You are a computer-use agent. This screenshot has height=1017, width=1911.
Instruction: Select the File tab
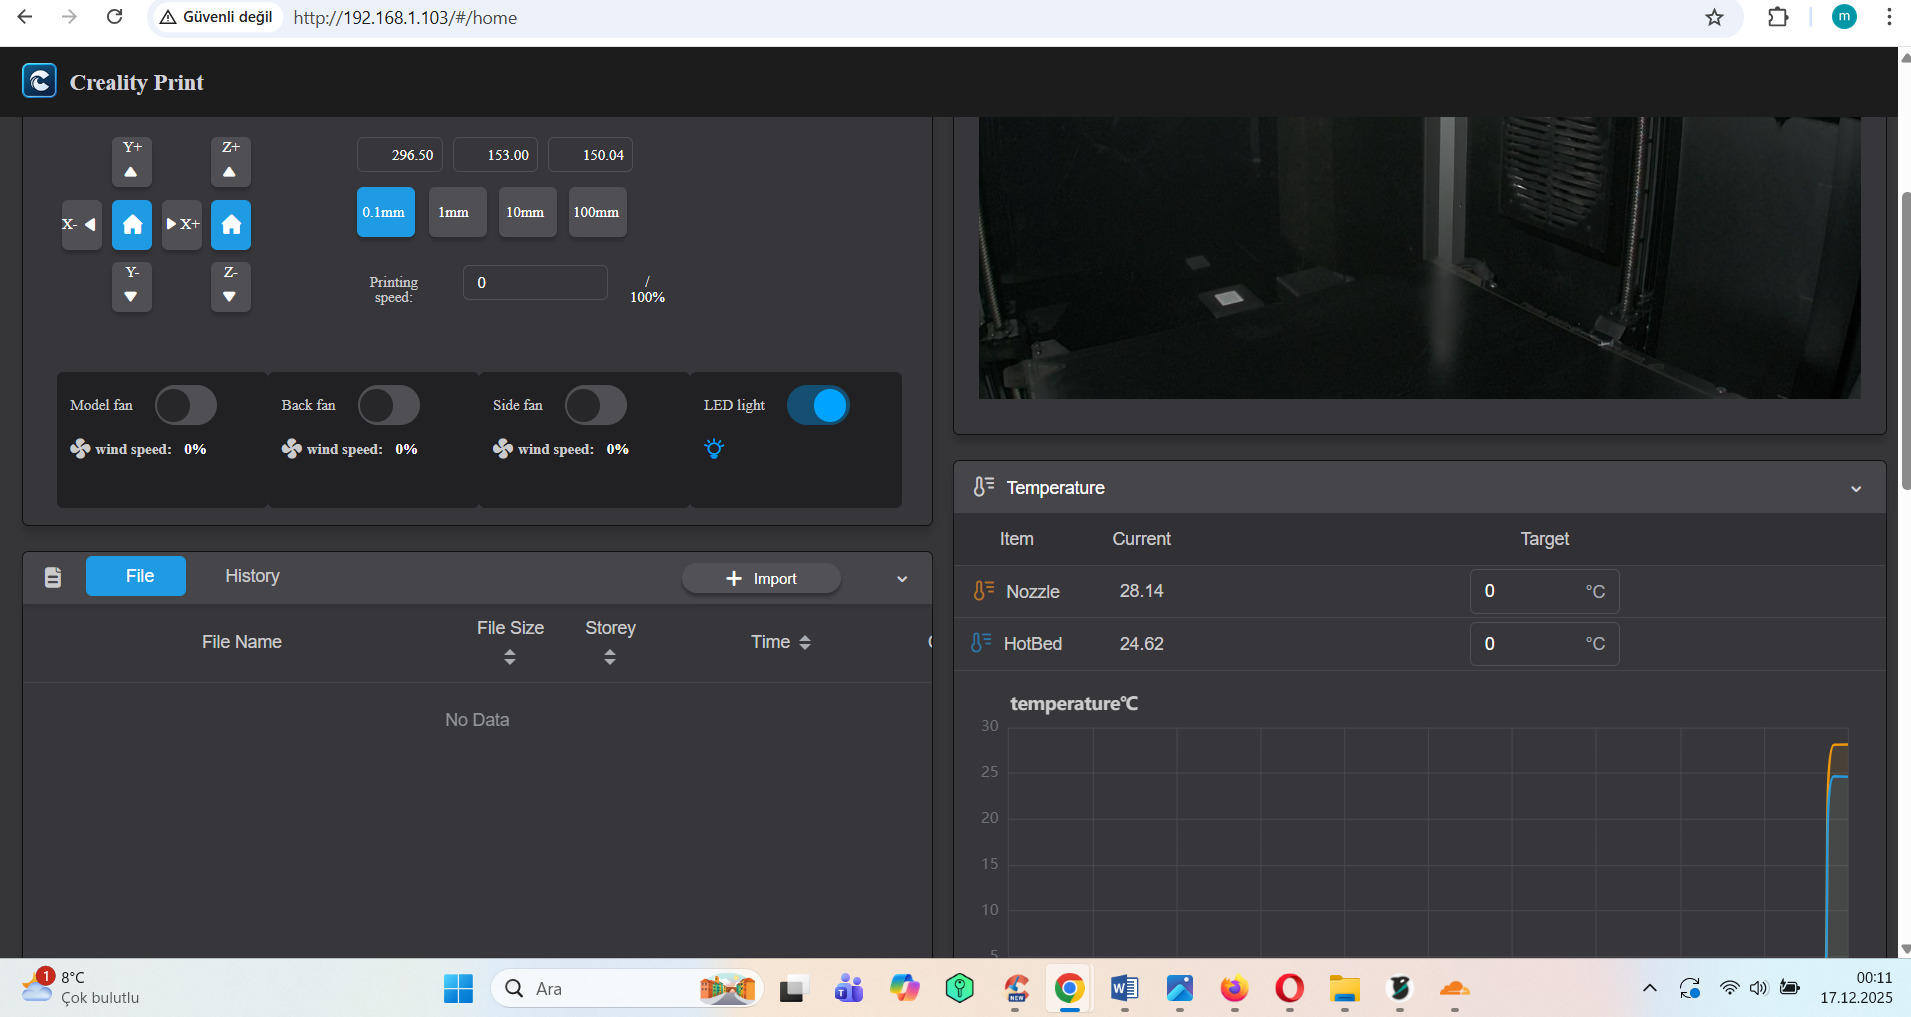(x=136, y=576)
